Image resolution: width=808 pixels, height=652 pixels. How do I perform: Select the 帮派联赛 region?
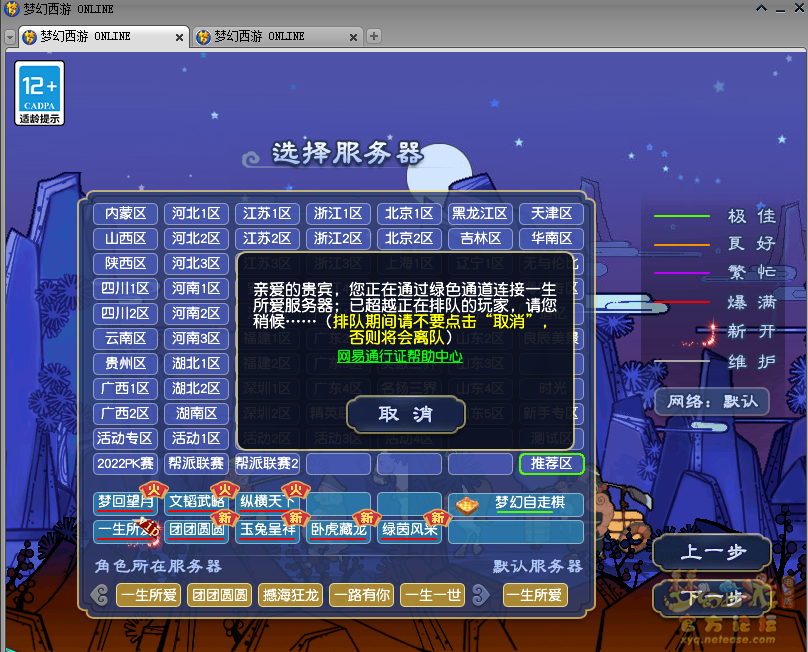pos(196,463)
